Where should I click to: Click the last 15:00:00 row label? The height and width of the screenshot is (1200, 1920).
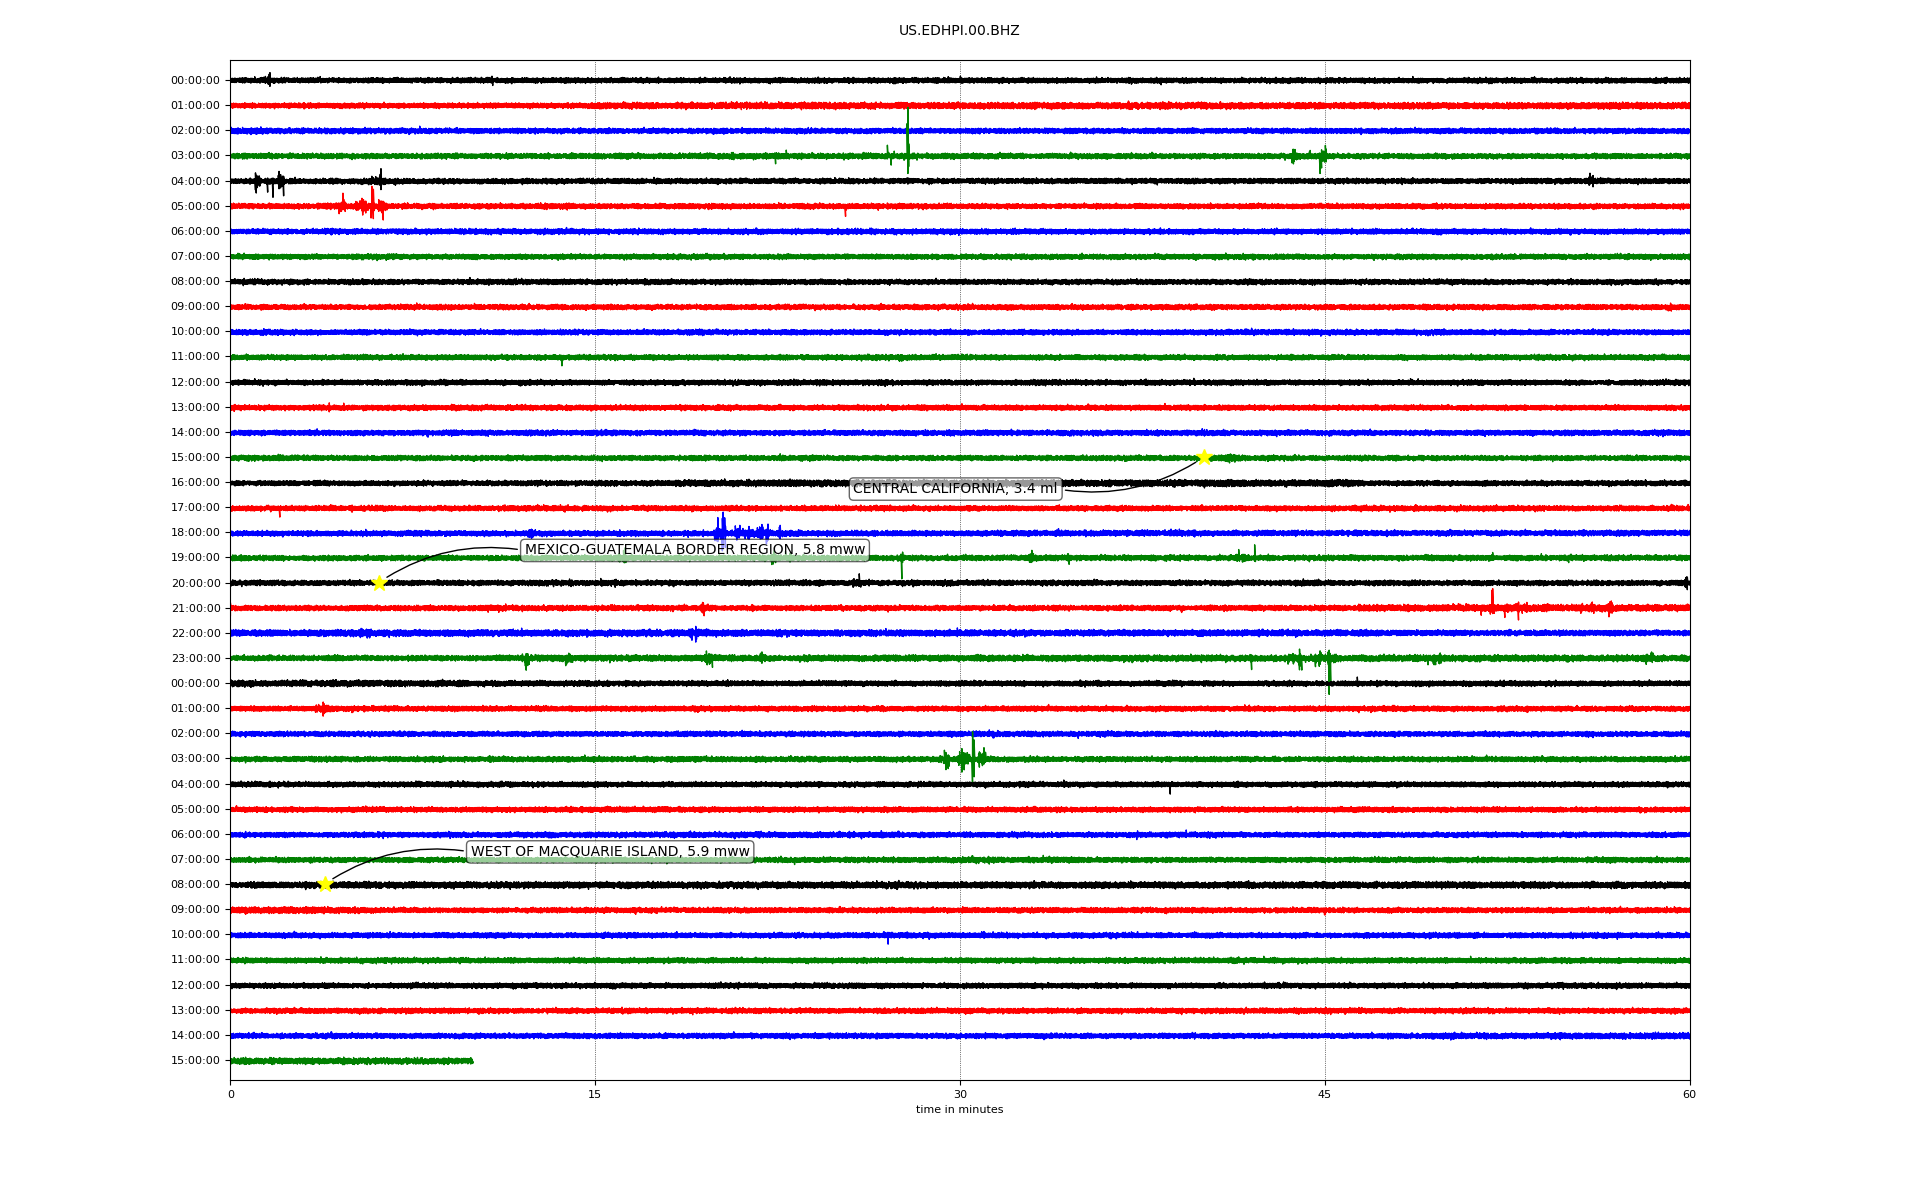click(195, 1061)
